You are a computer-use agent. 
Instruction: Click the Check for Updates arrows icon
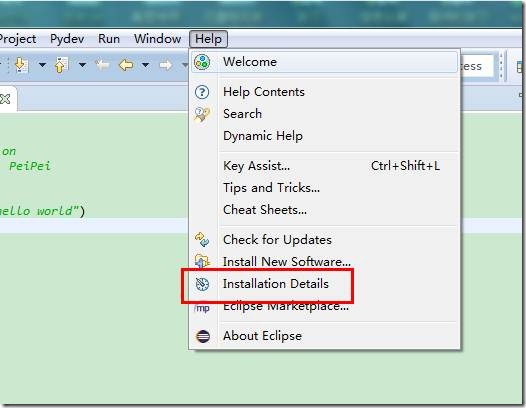click(x=202, y=240)
